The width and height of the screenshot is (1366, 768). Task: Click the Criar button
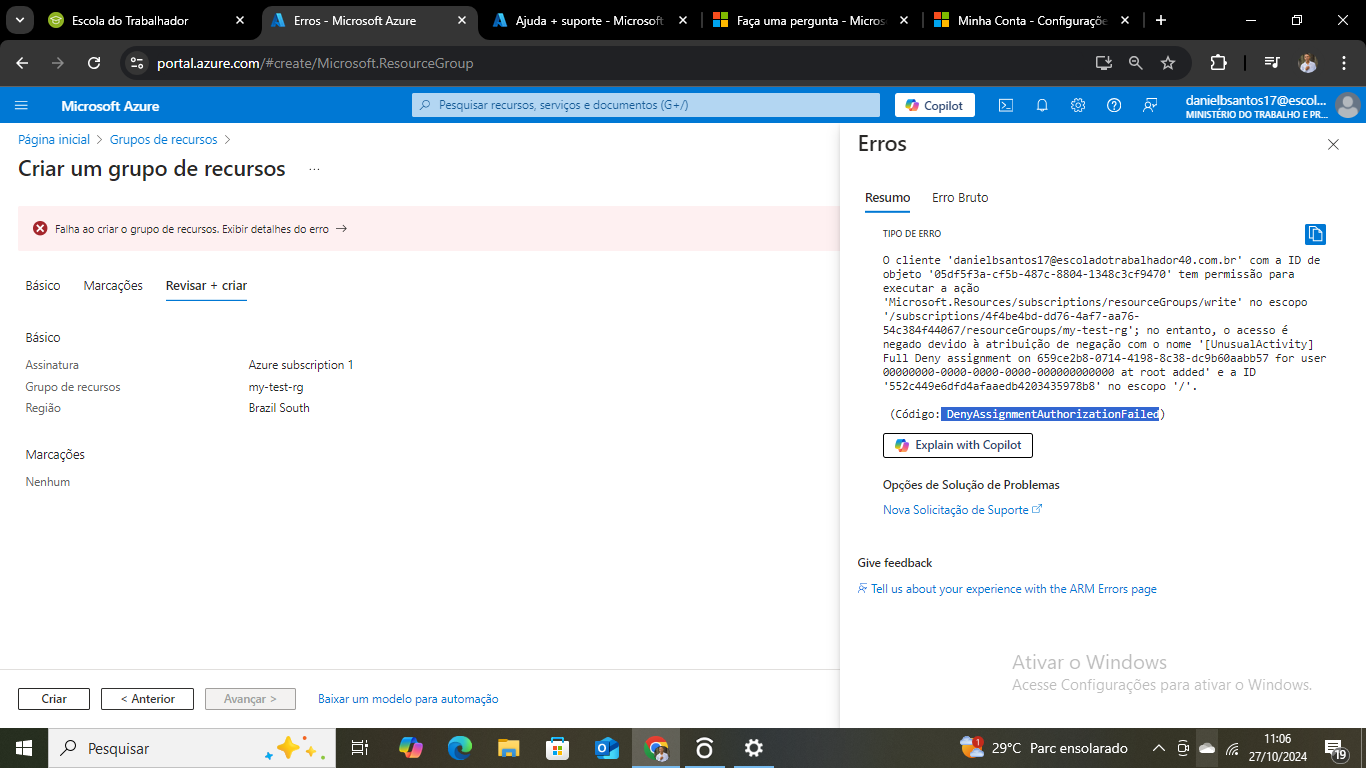(54, 699)
